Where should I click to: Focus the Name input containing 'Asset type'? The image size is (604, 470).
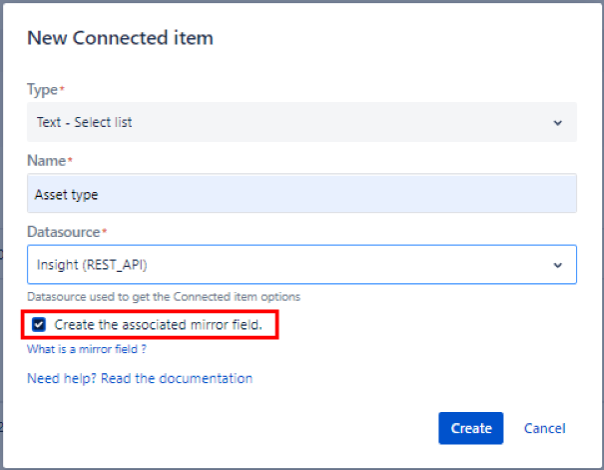pos(300,194)
